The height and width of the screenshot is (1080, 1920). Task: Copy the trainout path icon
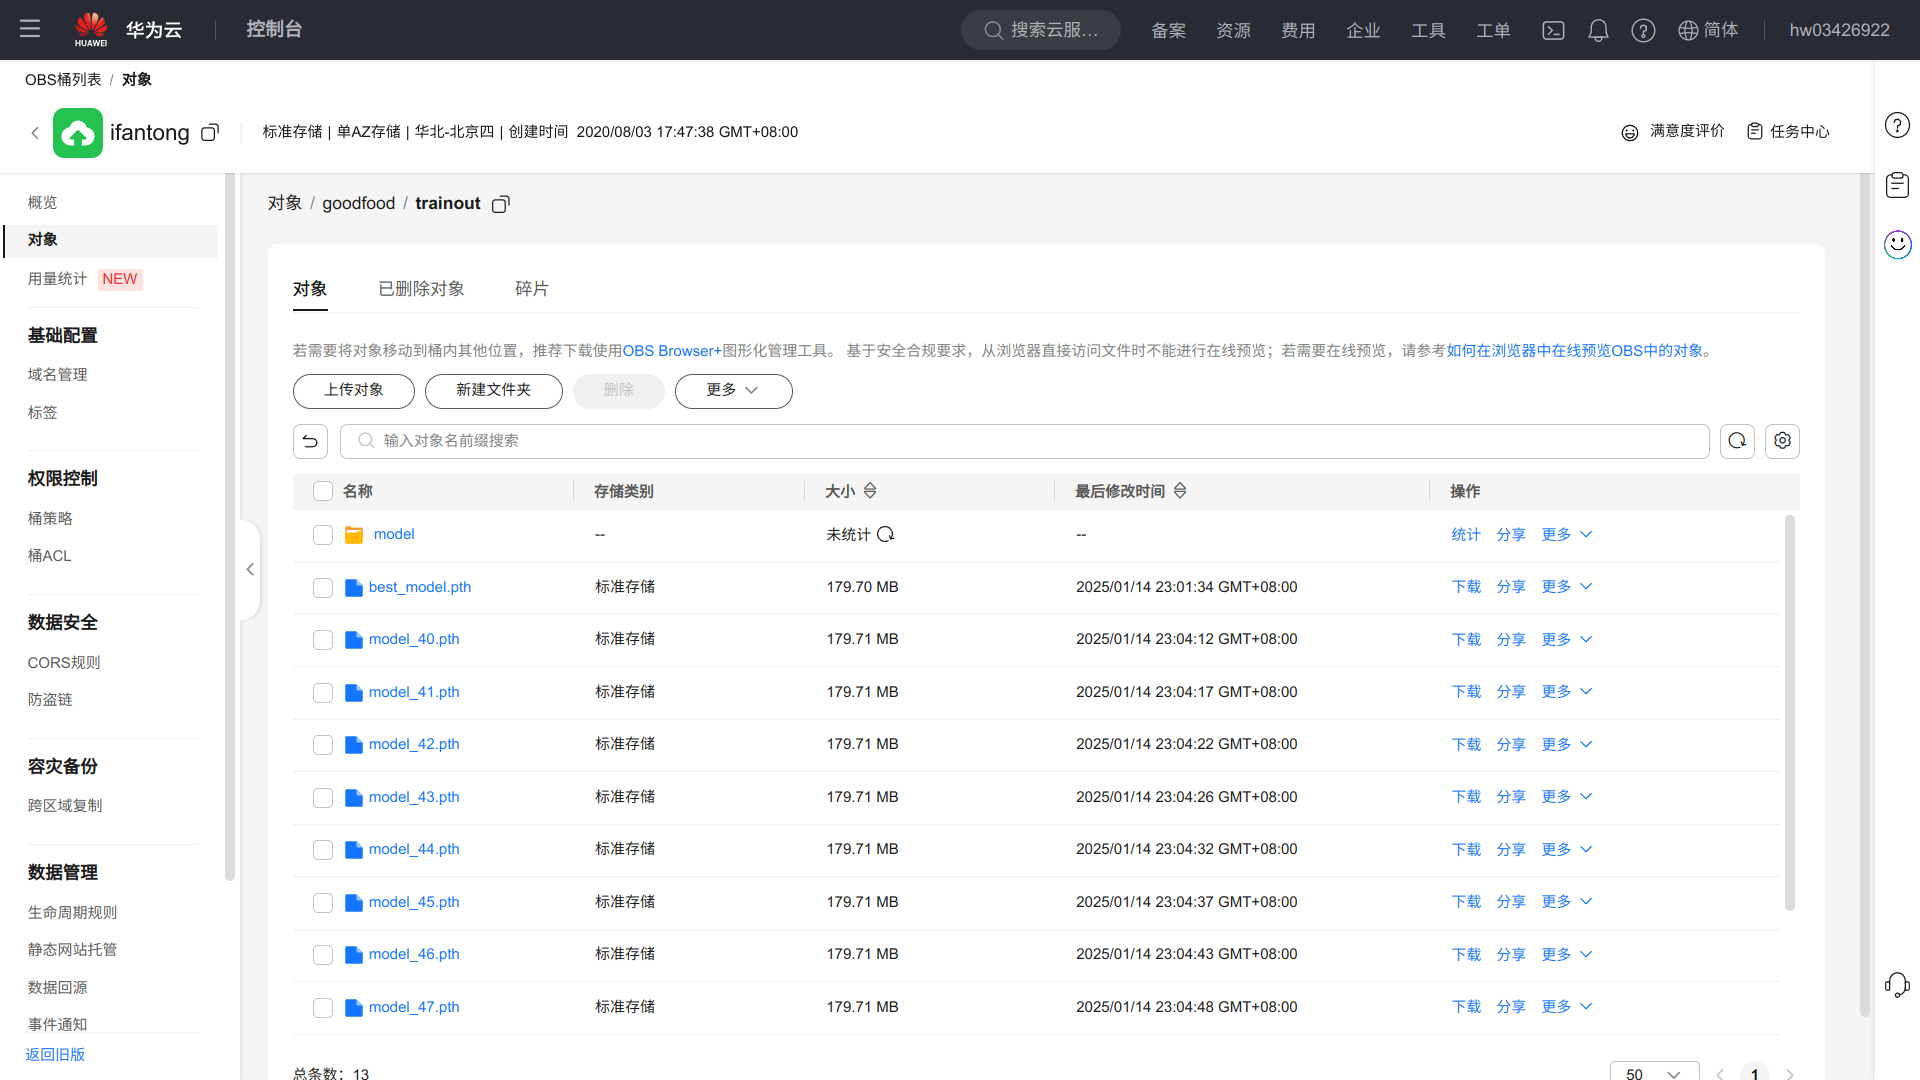[x=501, y=204]
